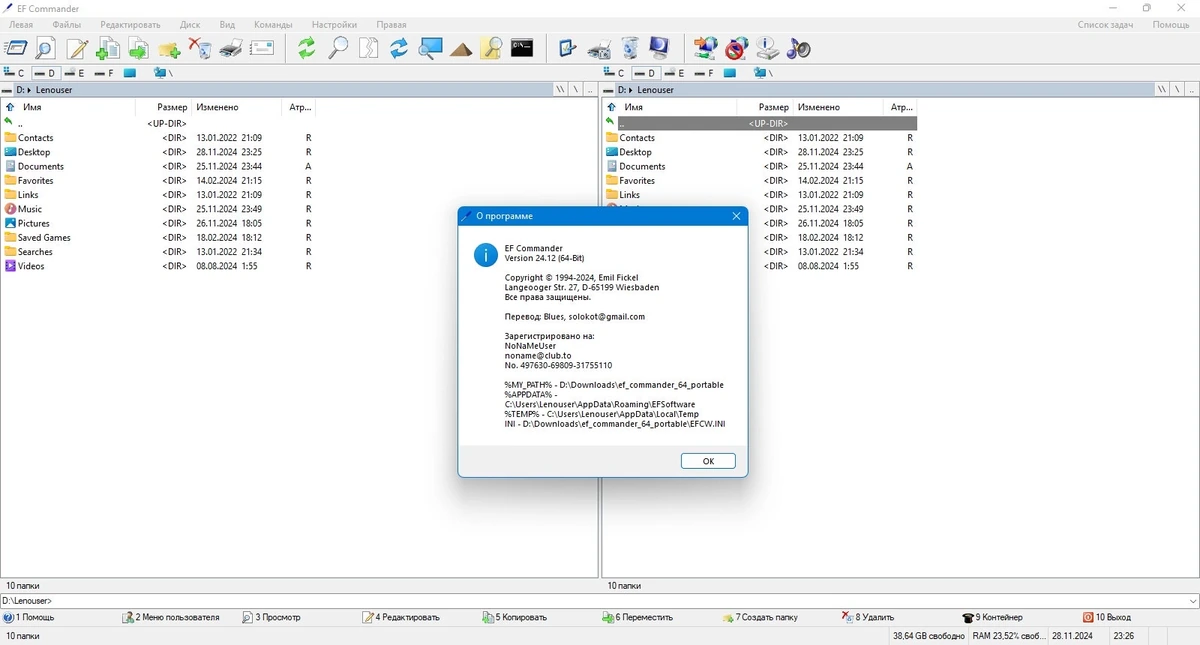
Task: Click the music note media player icon
Action: (798, 48)
